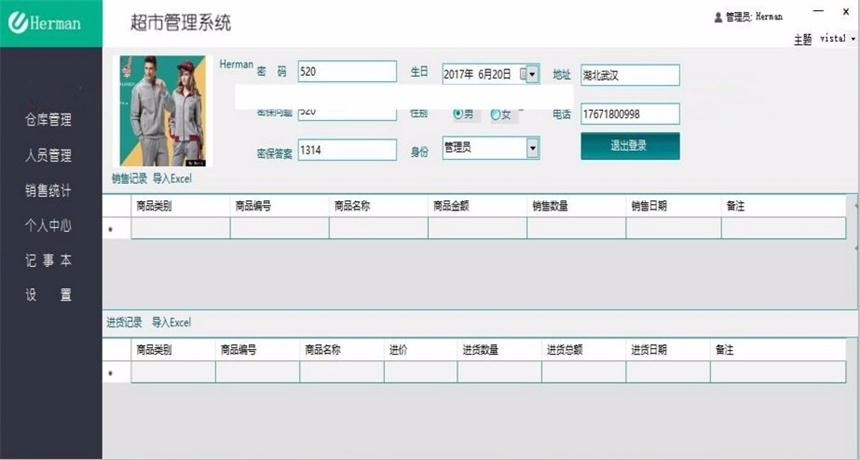The image size is (860, 460).
Task: Click the 商品金额 column header
Action: click(x=477, y=206)
